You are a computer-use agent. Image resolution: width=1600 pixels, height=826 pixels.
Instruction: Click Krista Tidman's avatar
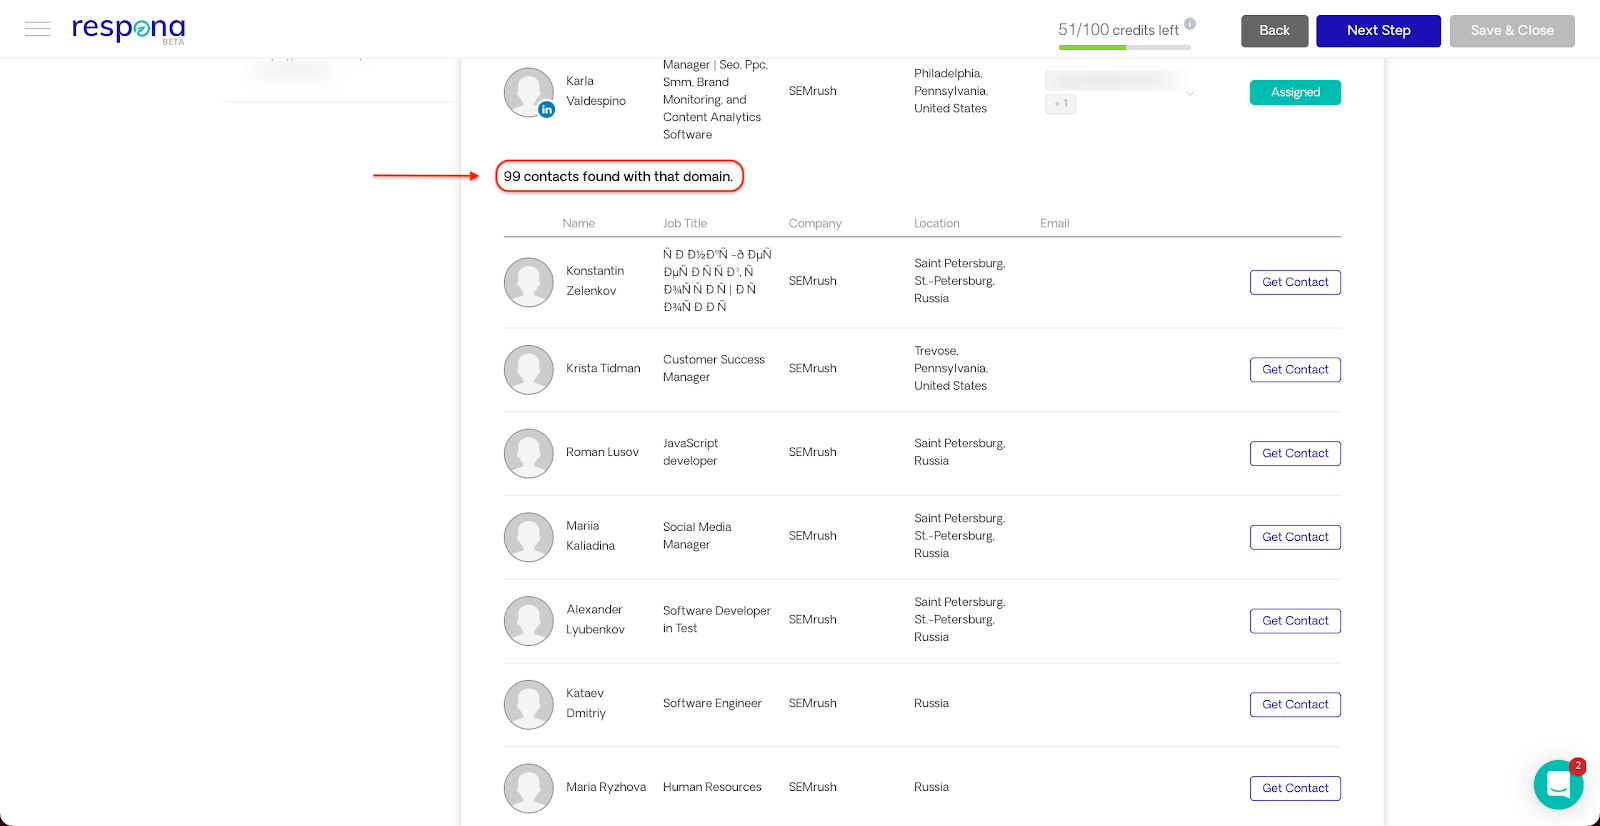529,370
